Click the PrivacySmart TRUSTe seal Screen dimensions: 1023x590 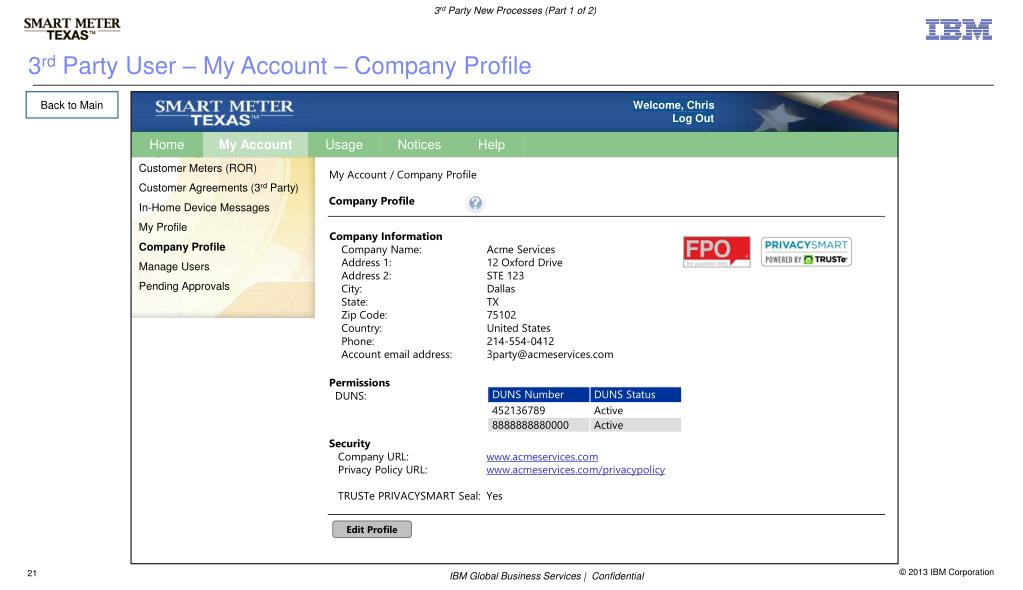(806, 252)
